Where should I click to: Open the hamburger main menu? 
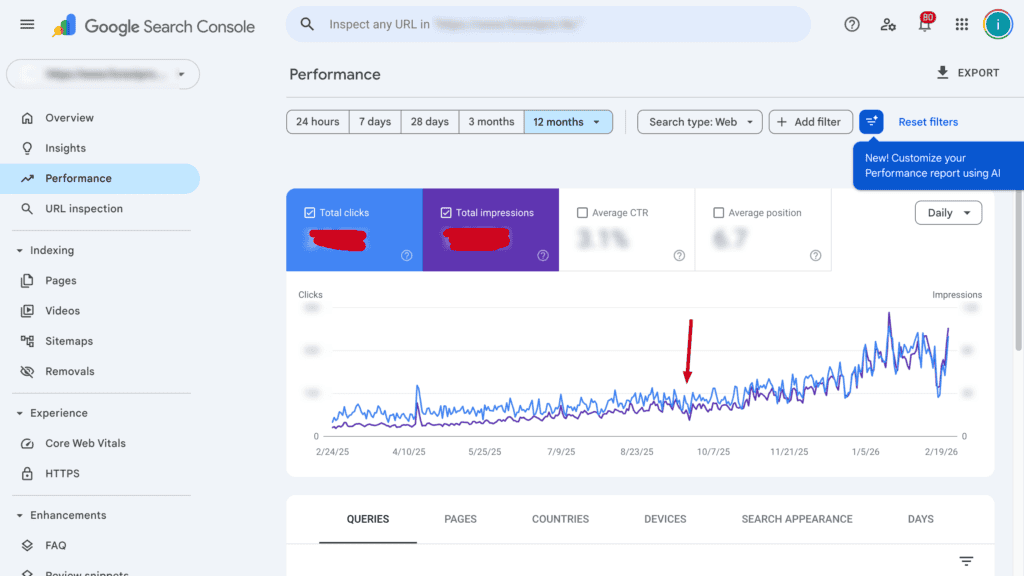coord(27,24)
